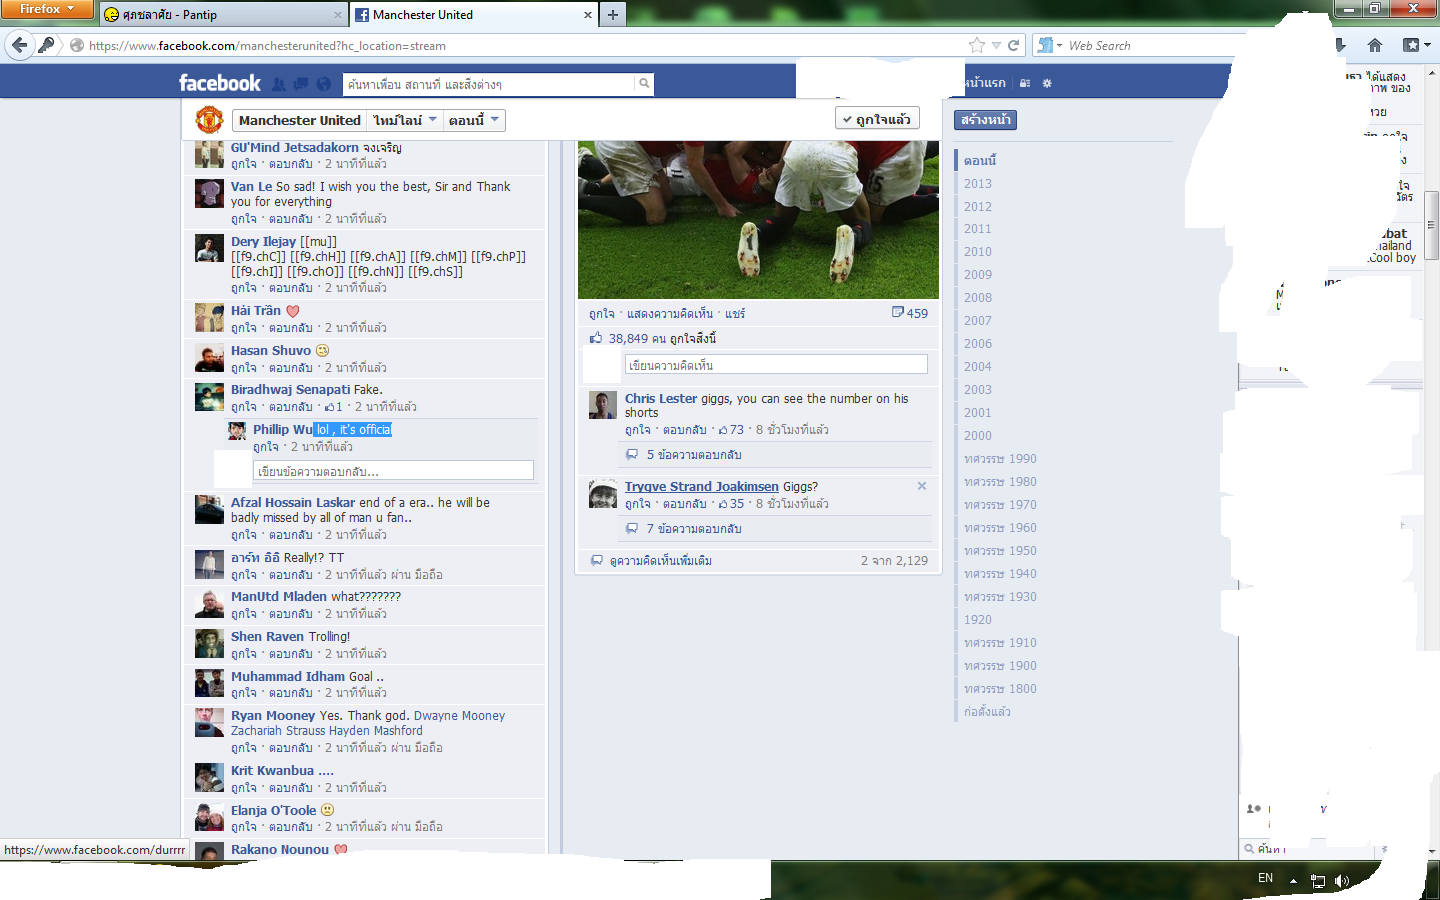
Task: Expand more comments via ดูความคิดเห็นเพิ่มเติม
Action: pos(660,561)
